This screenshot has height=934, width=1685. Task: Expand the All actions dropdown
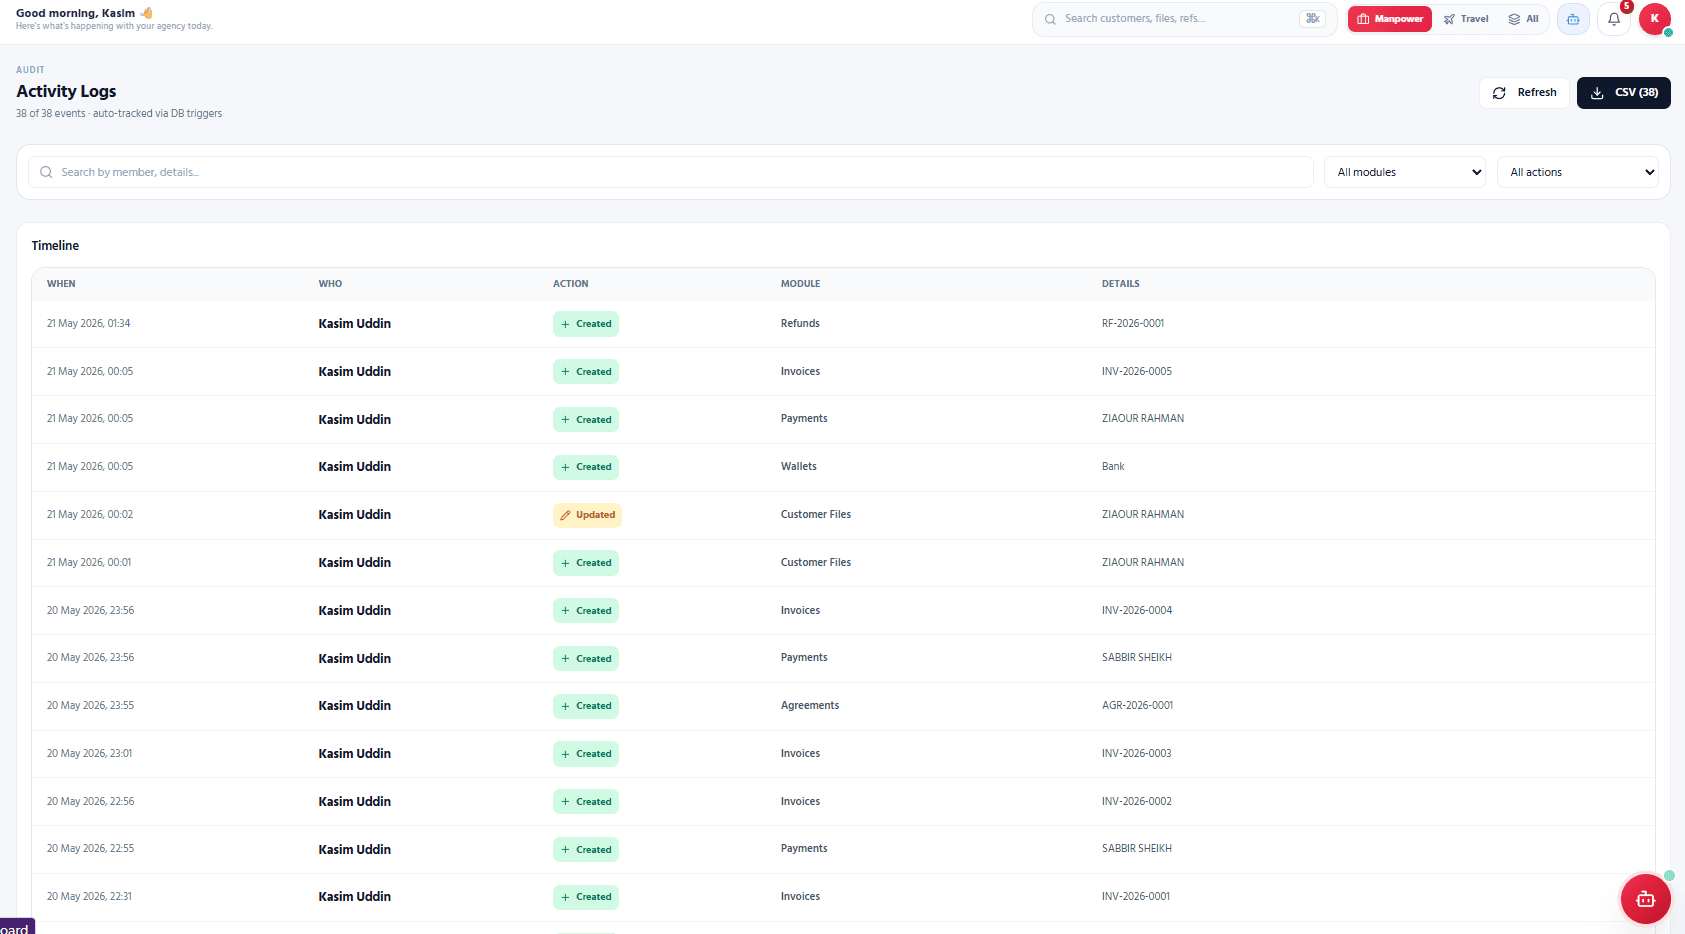point(1578,172)
